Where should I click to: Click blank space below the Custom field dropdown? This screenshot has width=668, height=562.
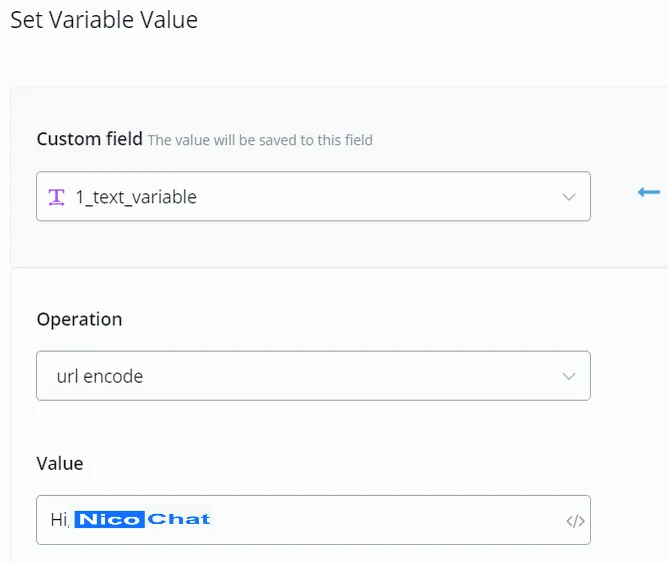[313, 244]
